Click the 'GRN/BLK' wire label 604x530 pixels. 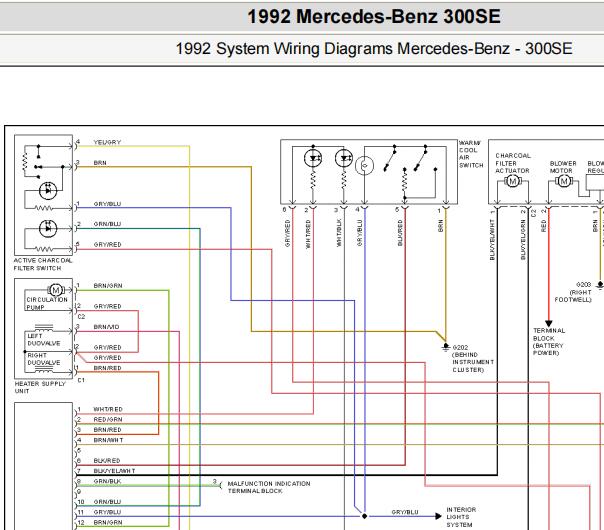click(107, 481)
